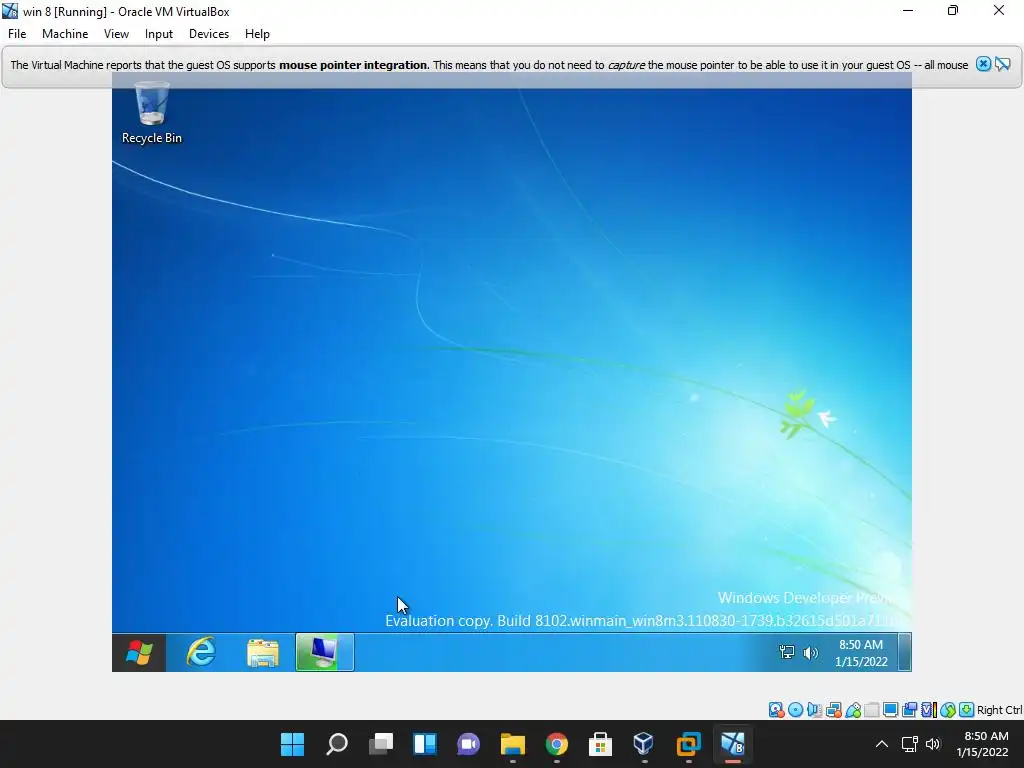Open the Devices menu

click(209, 34)
